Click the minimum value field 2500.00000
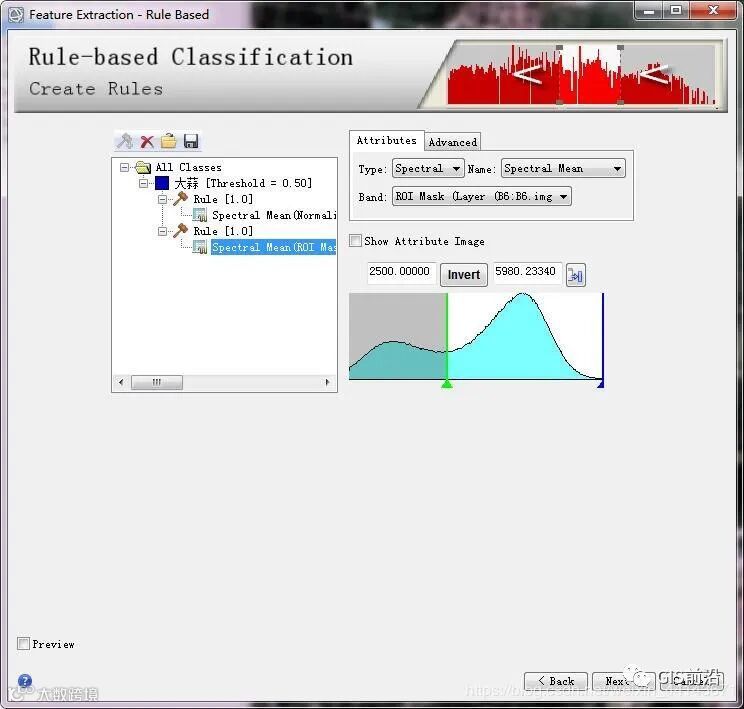The width and height of the screenshot is (744, 709). (x=401, y=272)
